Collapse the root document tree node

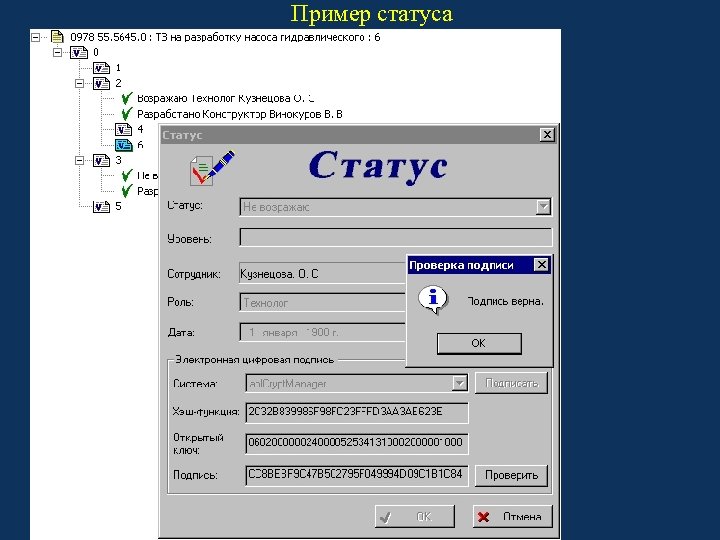coord(35,37)
